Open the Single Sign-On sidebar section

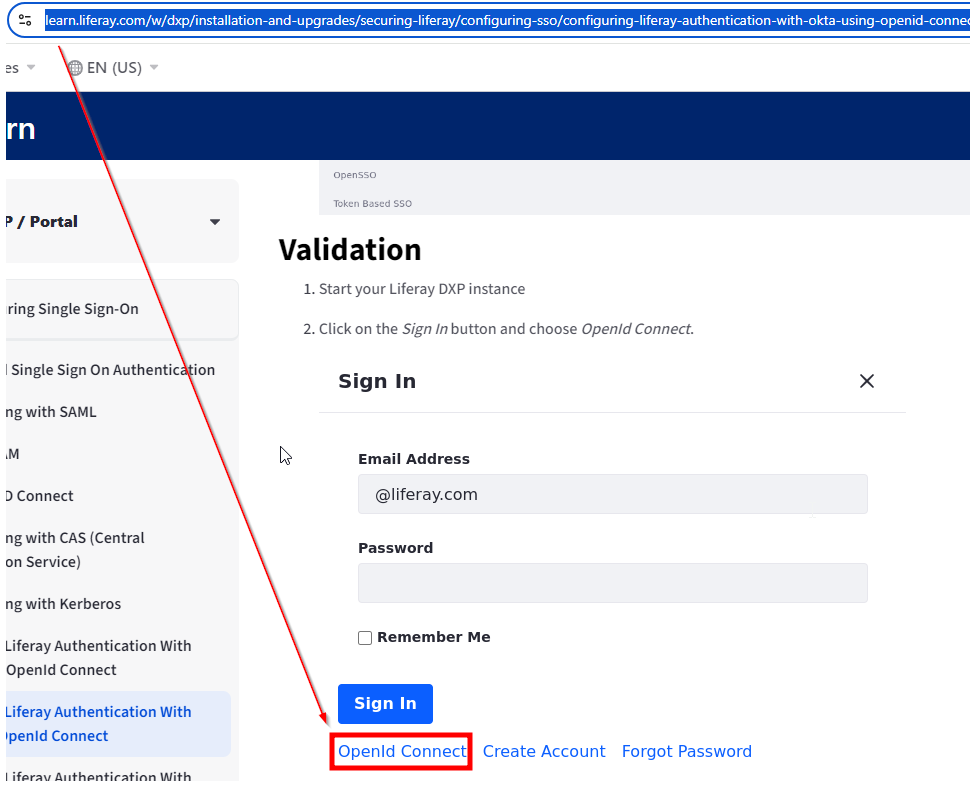point(121,309)
